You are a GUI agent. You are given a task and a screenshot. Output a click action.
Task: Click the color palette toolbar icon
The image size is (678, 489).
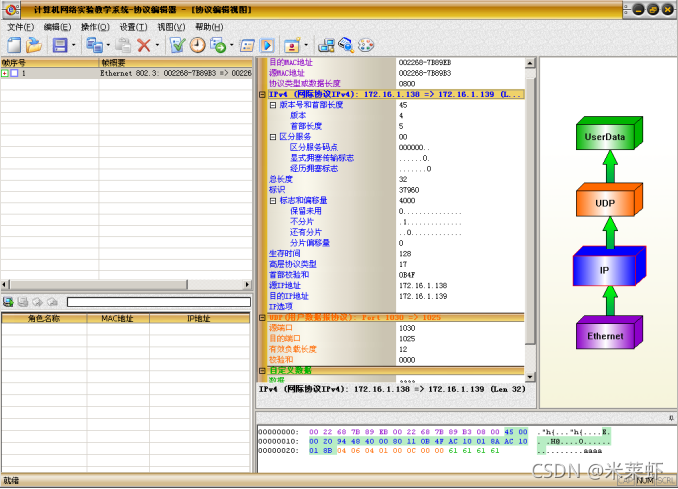point(364,45)
